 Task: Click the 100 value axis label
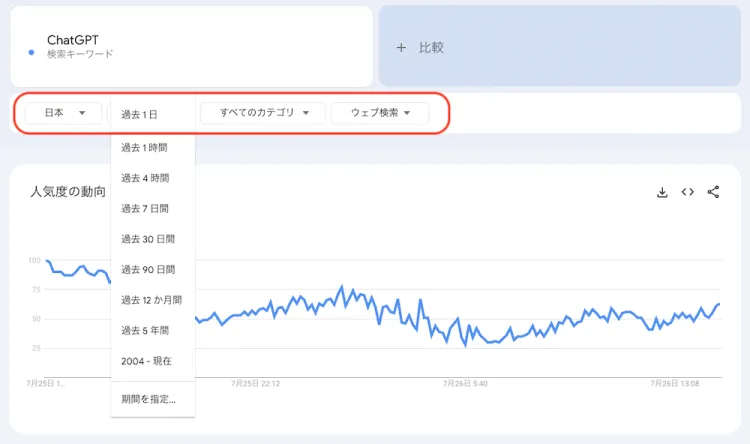34,260
